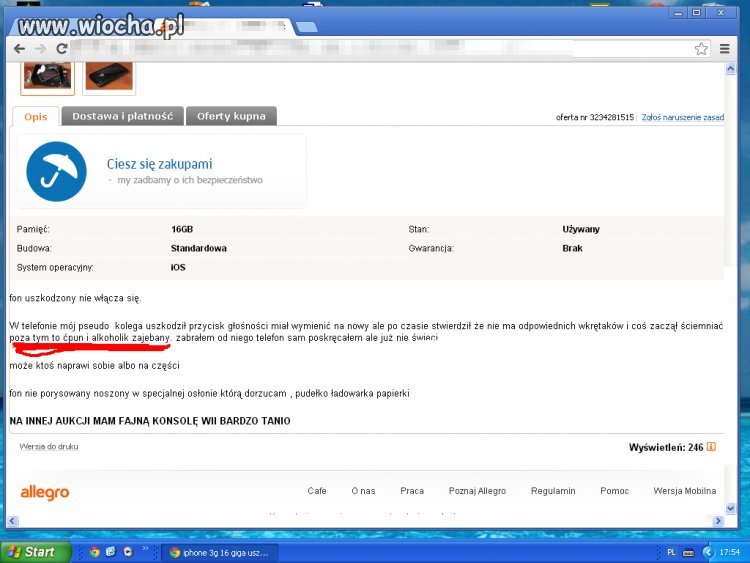Click the blue umbrella safety icon
Screen dimensions: 750x563
point(56,171)
